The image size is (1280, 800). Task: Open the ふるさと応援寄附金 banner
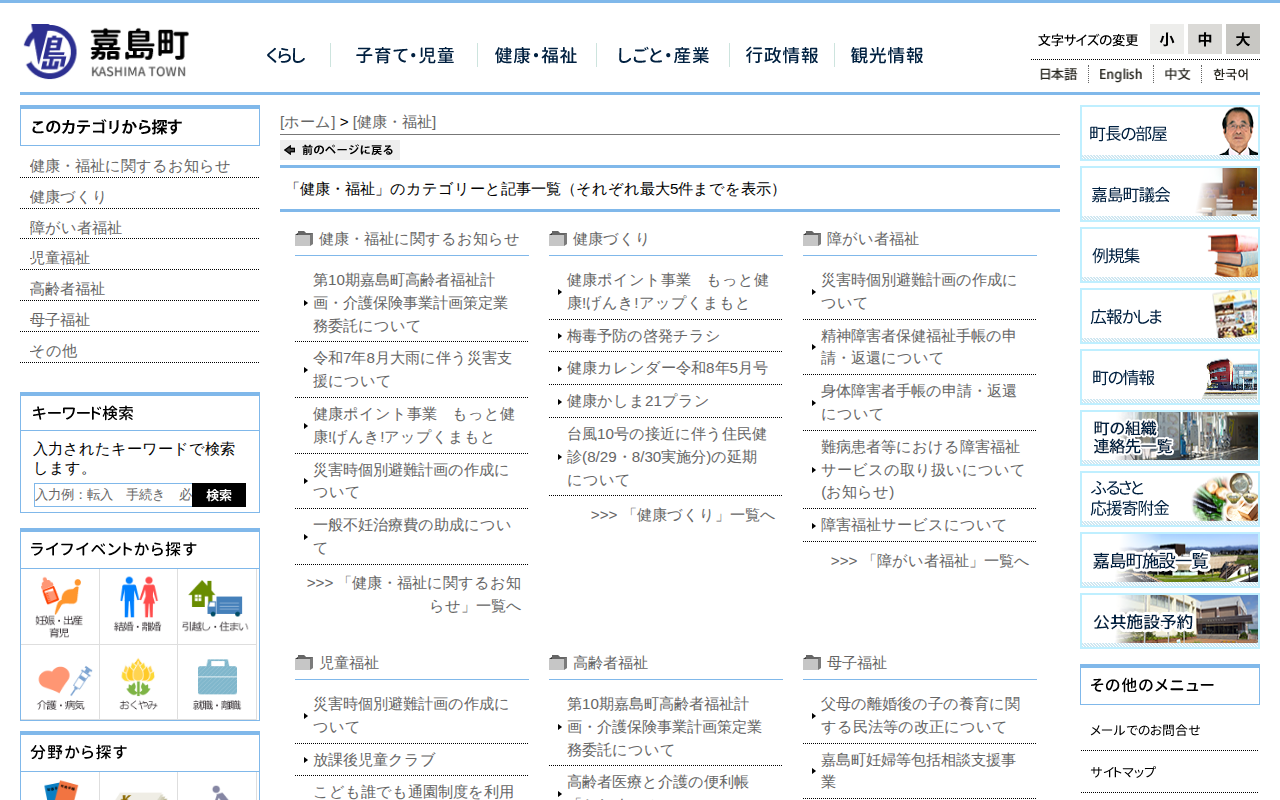tap(1170, 499)
